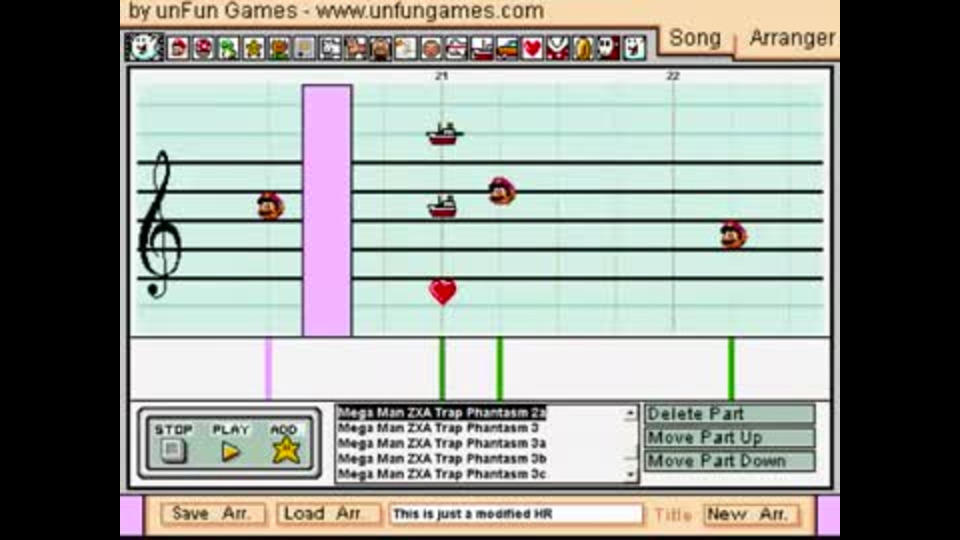Click the large current-instrument Boo icon

[x=144, y=47]
